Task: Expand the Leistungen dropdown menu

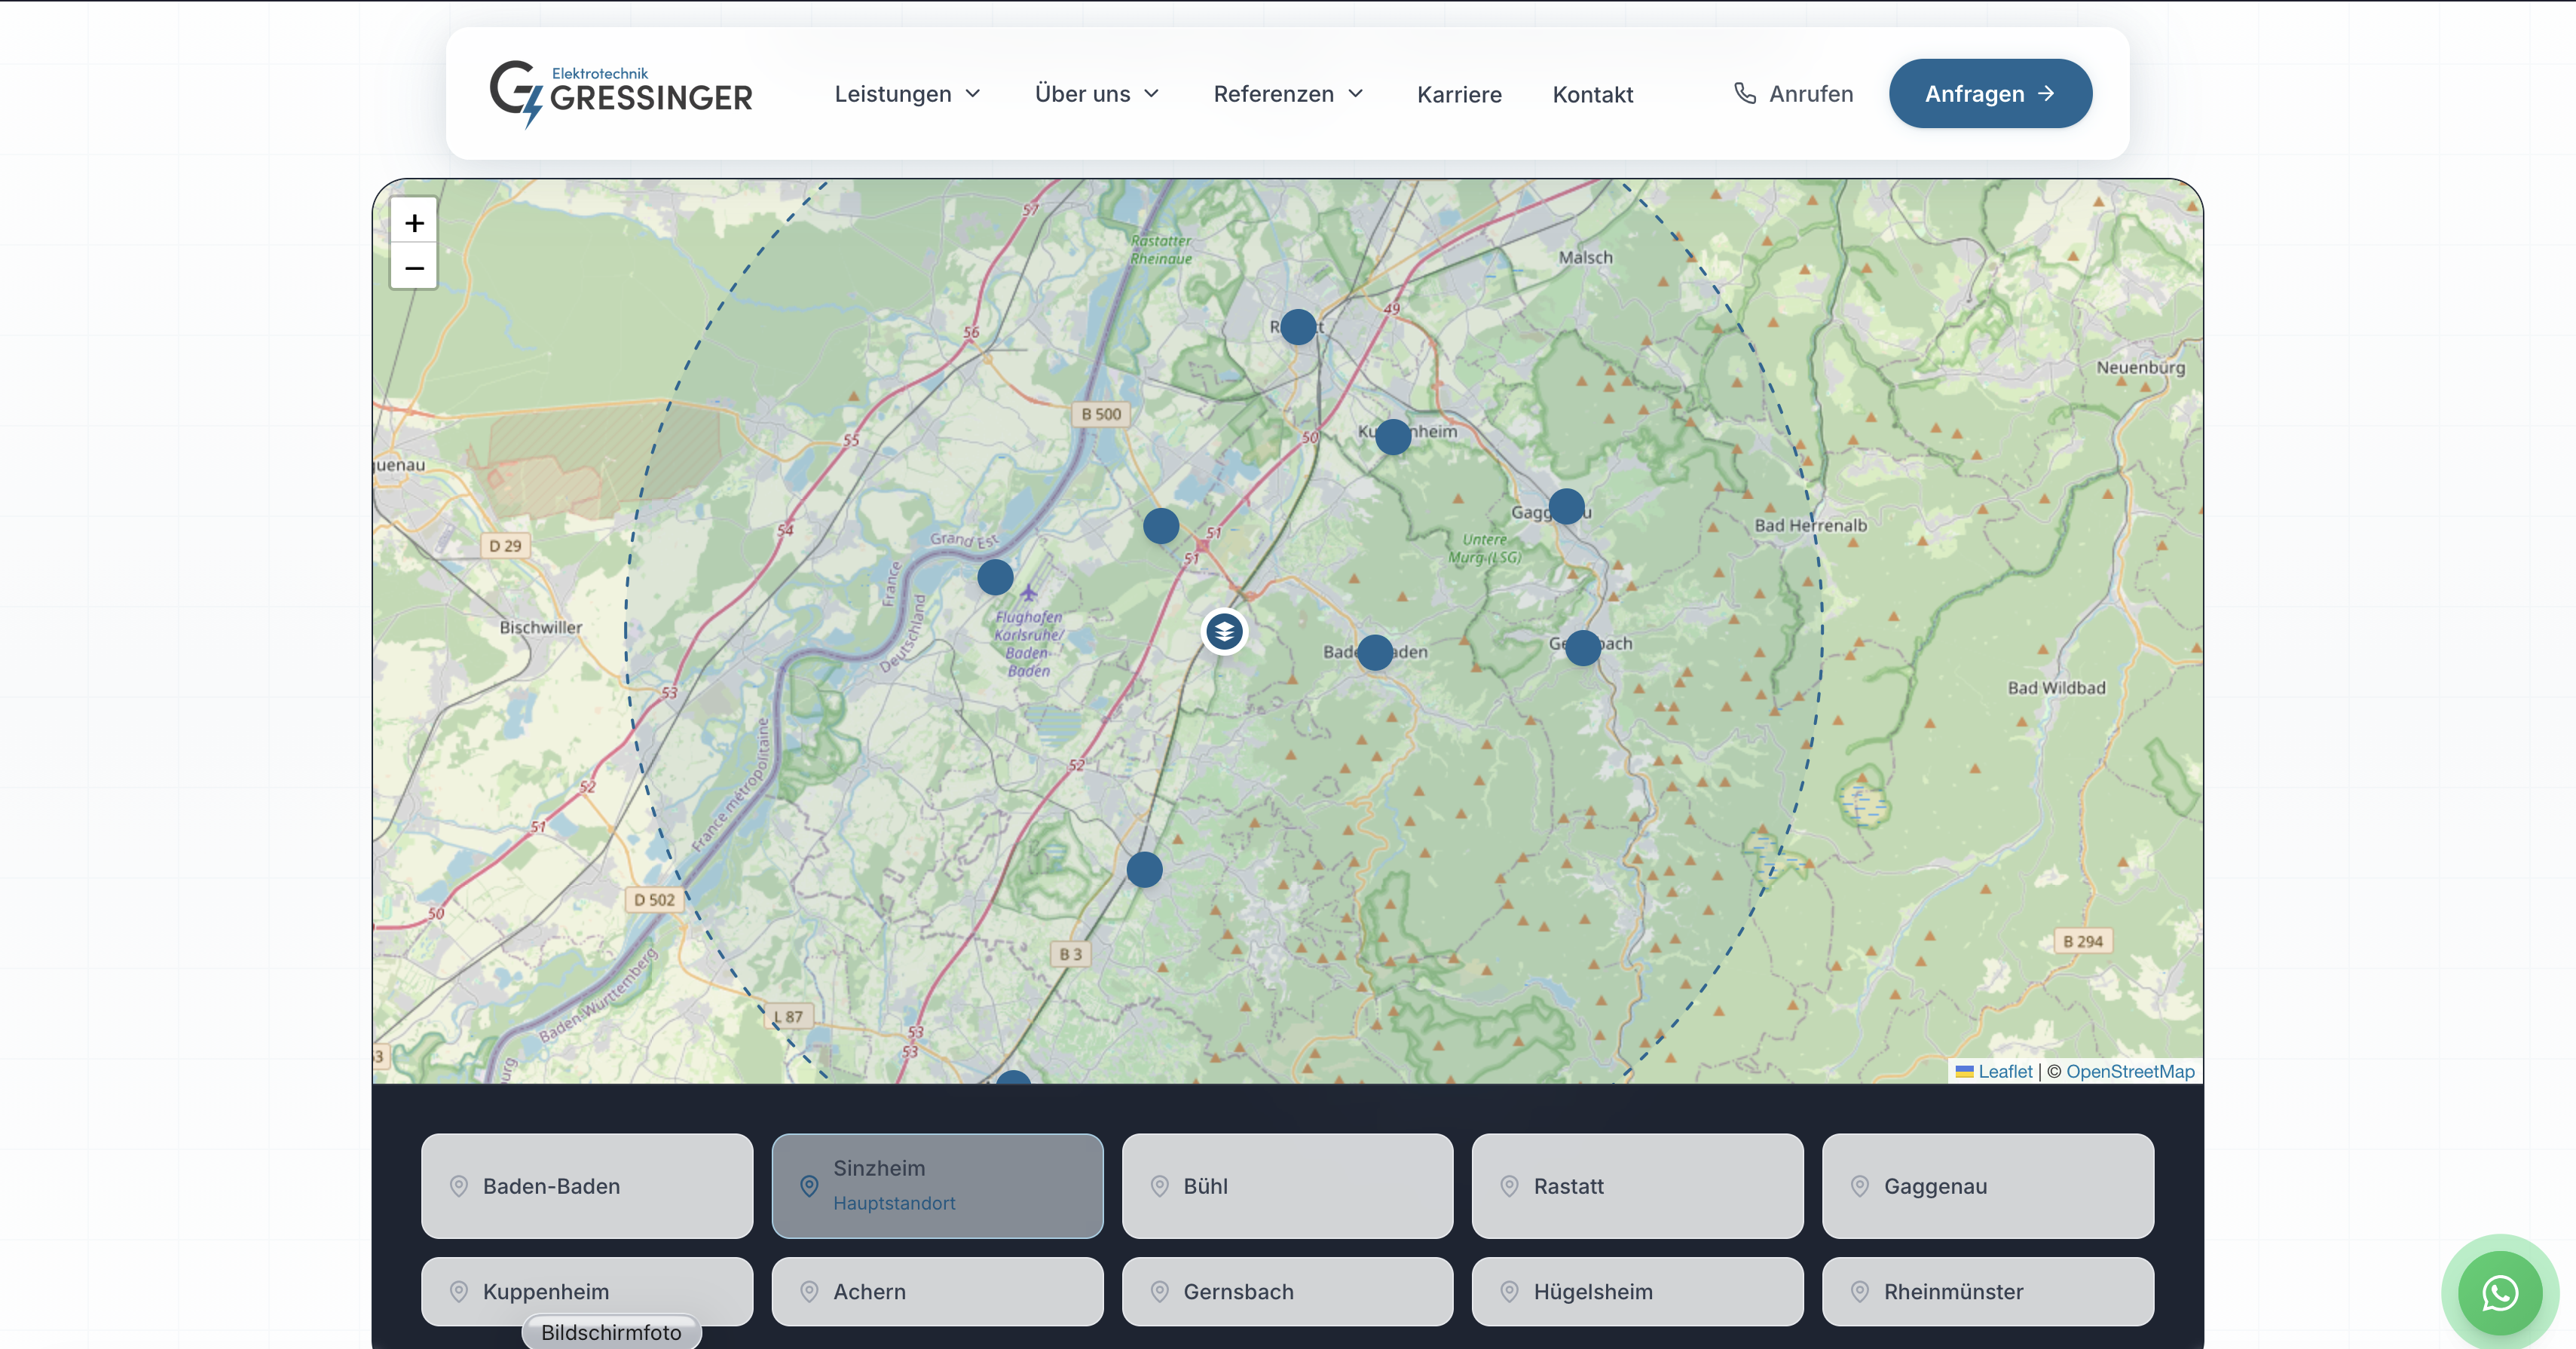Action: (907, 94)
